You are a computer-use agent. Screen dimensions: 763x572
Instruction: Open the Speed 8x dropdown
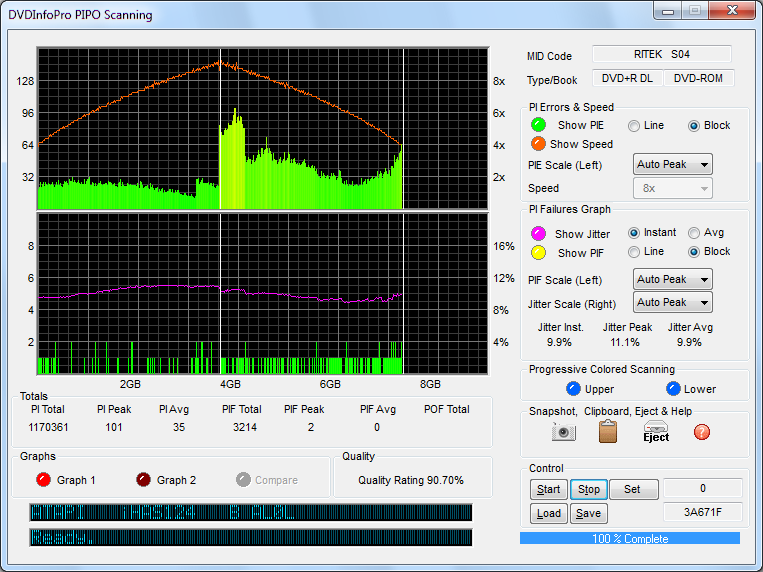pyautogui.click(x=672, y=188)
